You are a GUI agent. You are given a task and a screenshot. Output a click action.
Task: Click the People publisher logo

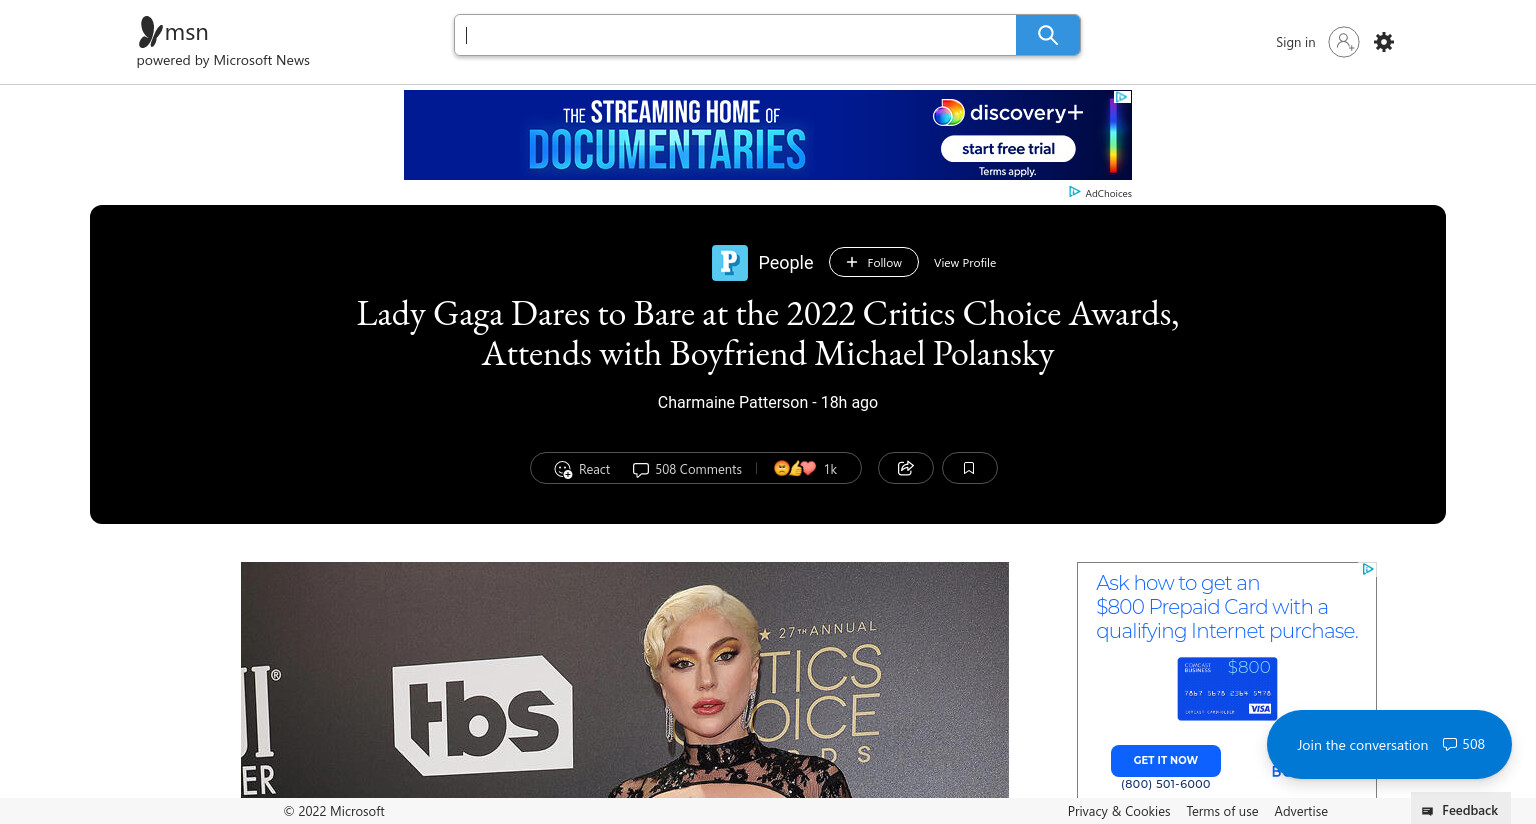pos(730,263)
